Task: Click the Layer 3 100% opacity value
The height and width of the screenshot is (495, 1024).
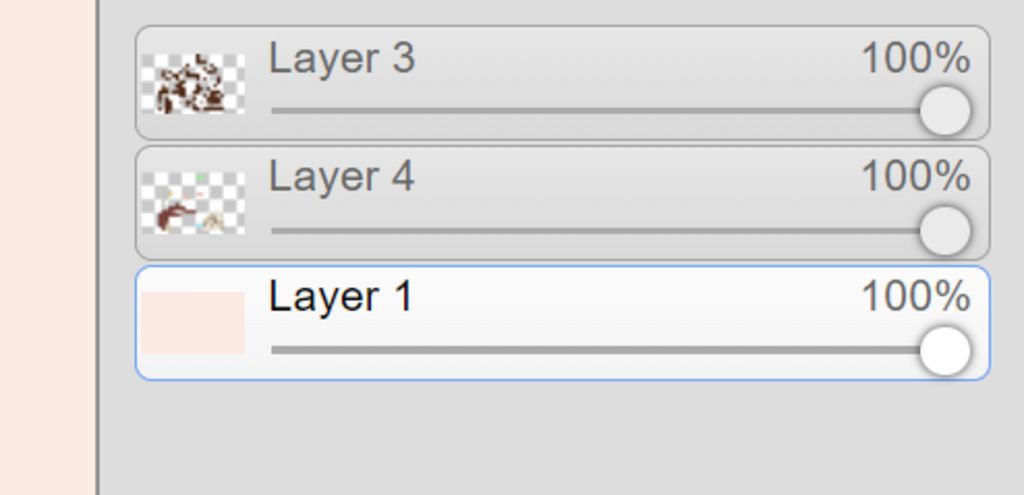Action: click(916, 59)
